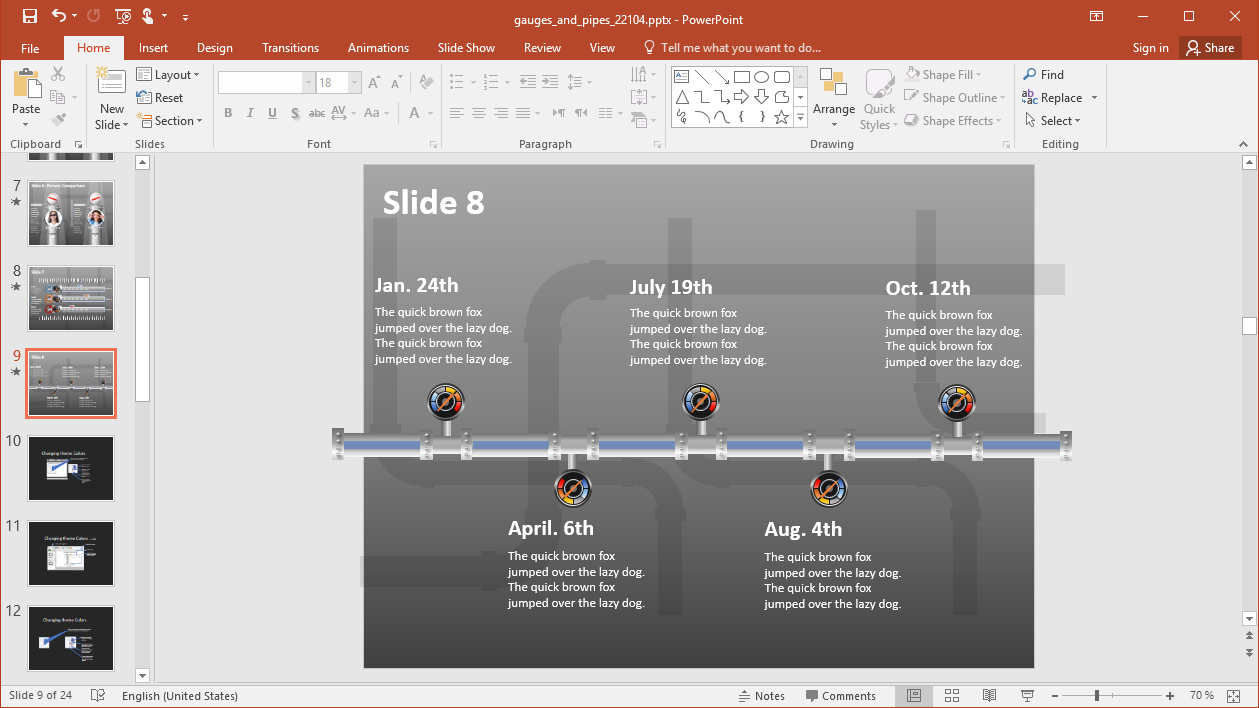Expand the Shape Fill dropdown

click(x=978, y=75)
